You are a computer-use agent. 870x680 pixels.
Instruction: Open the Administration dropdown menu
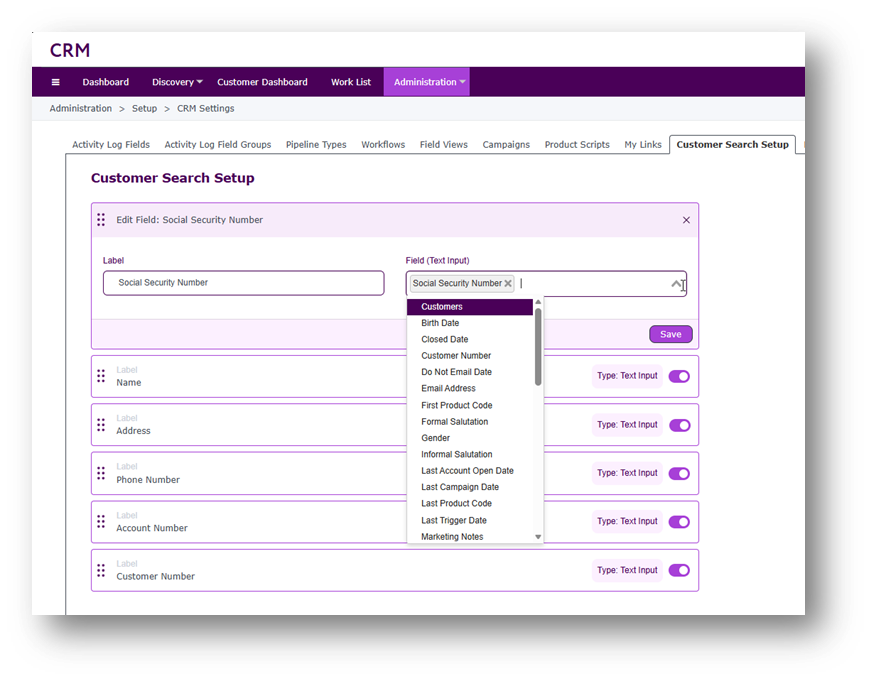point(426,82)
